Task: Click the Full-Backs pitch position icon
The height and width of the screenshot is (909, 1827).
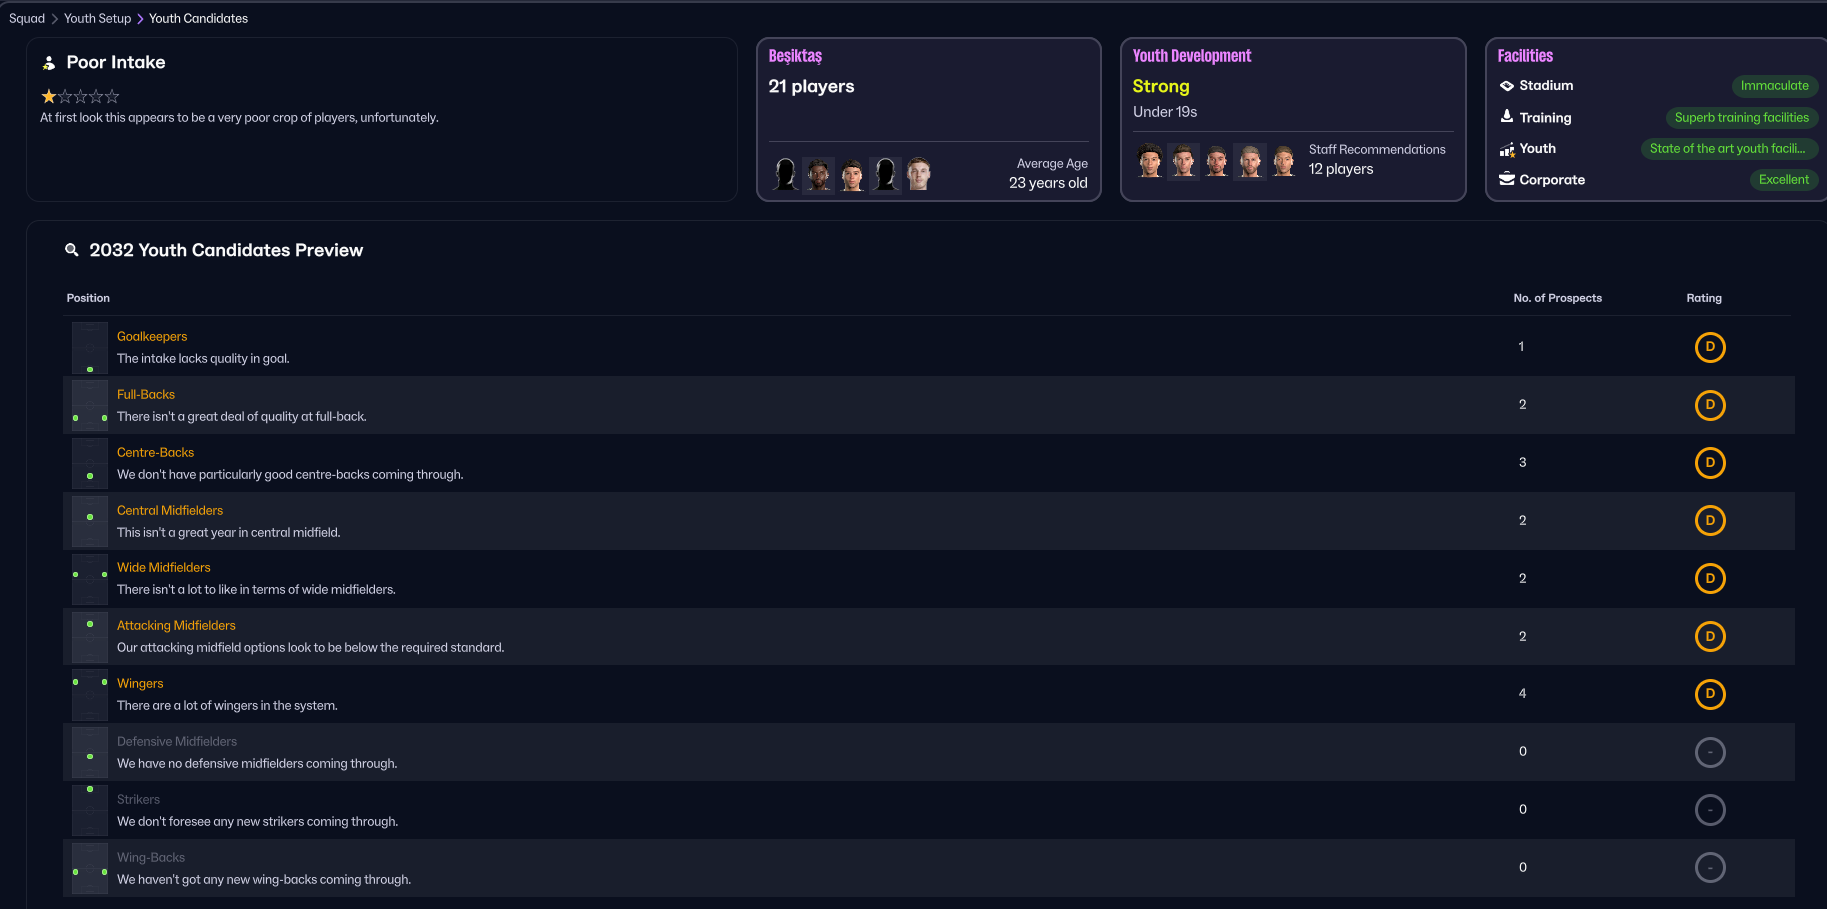Action: pos(90,405)
